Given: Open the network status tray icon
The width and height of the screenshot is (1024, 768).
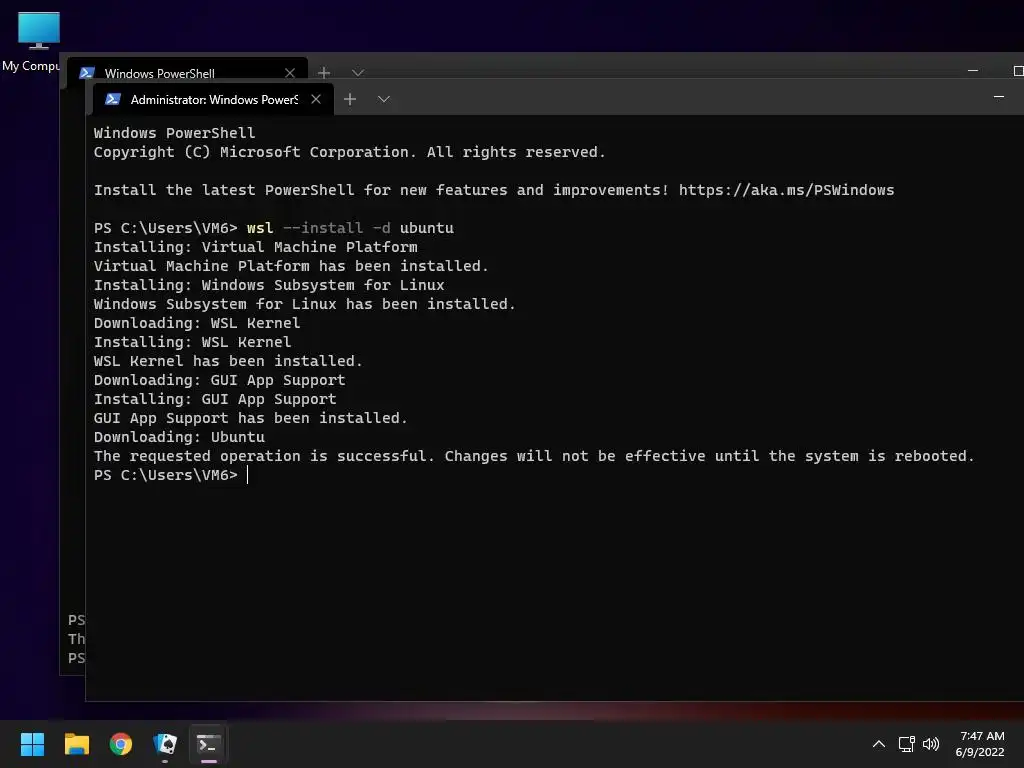Looking at the screenshot, I should pyautogui.click(x=906, y=744).
